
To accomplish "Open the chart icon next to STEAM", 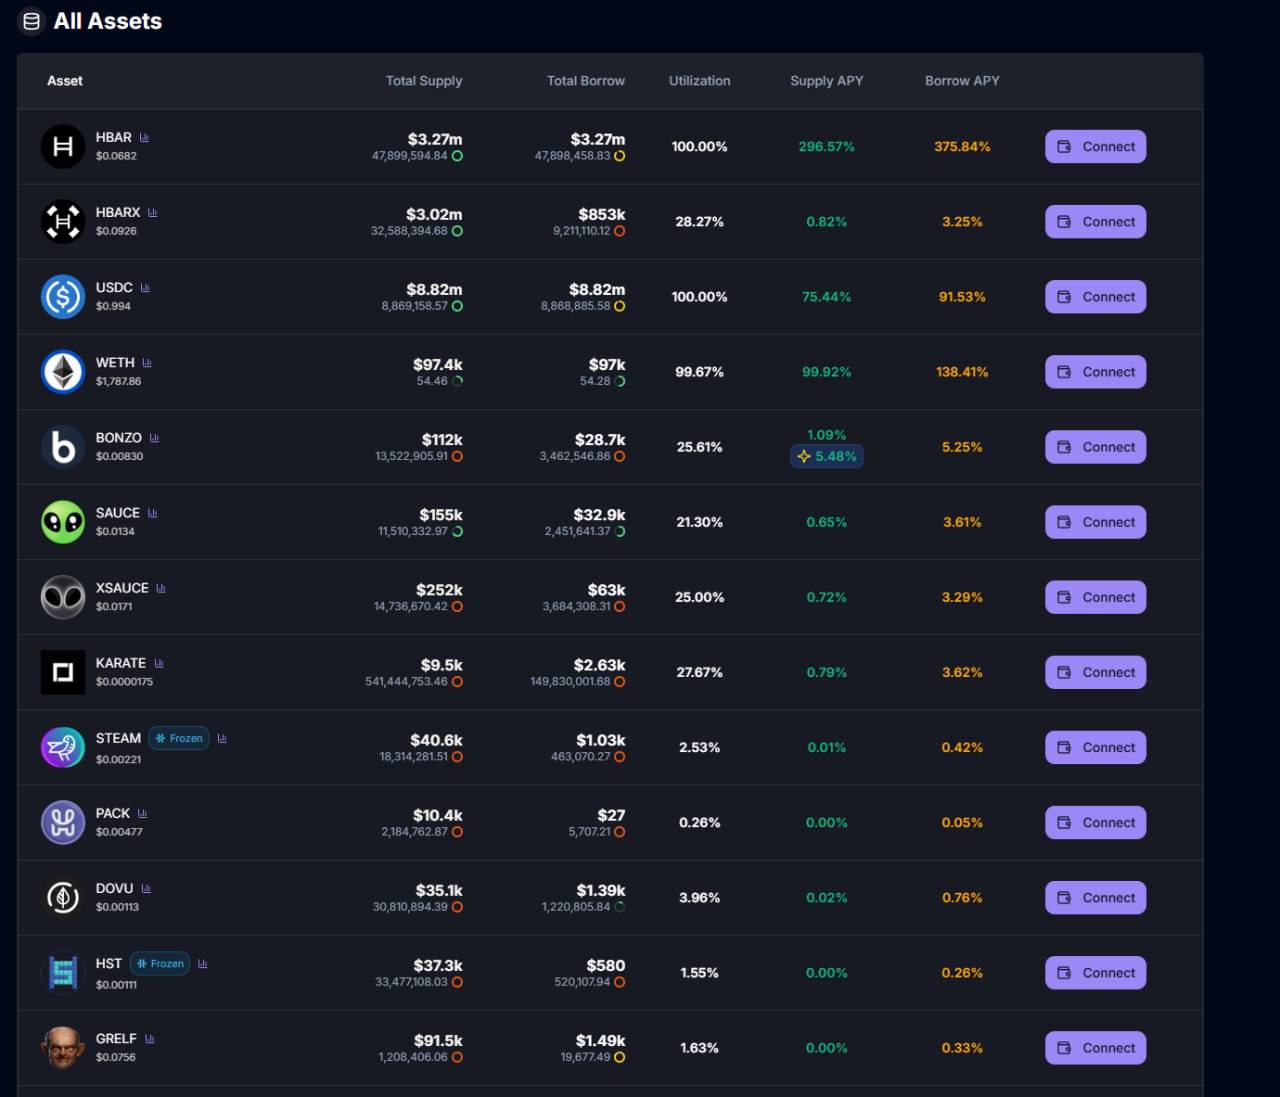I will coord(222,738).
